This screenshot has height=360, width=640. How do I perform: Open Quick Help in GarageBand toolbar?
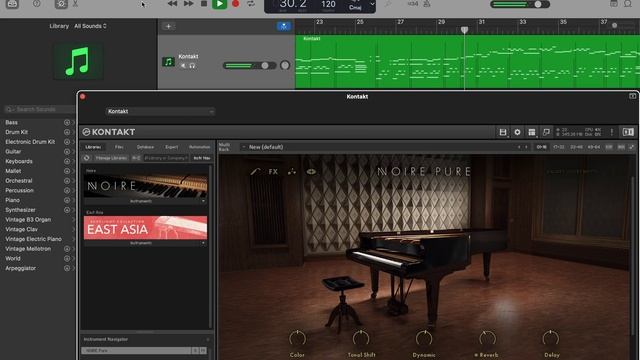pos(37,4)
